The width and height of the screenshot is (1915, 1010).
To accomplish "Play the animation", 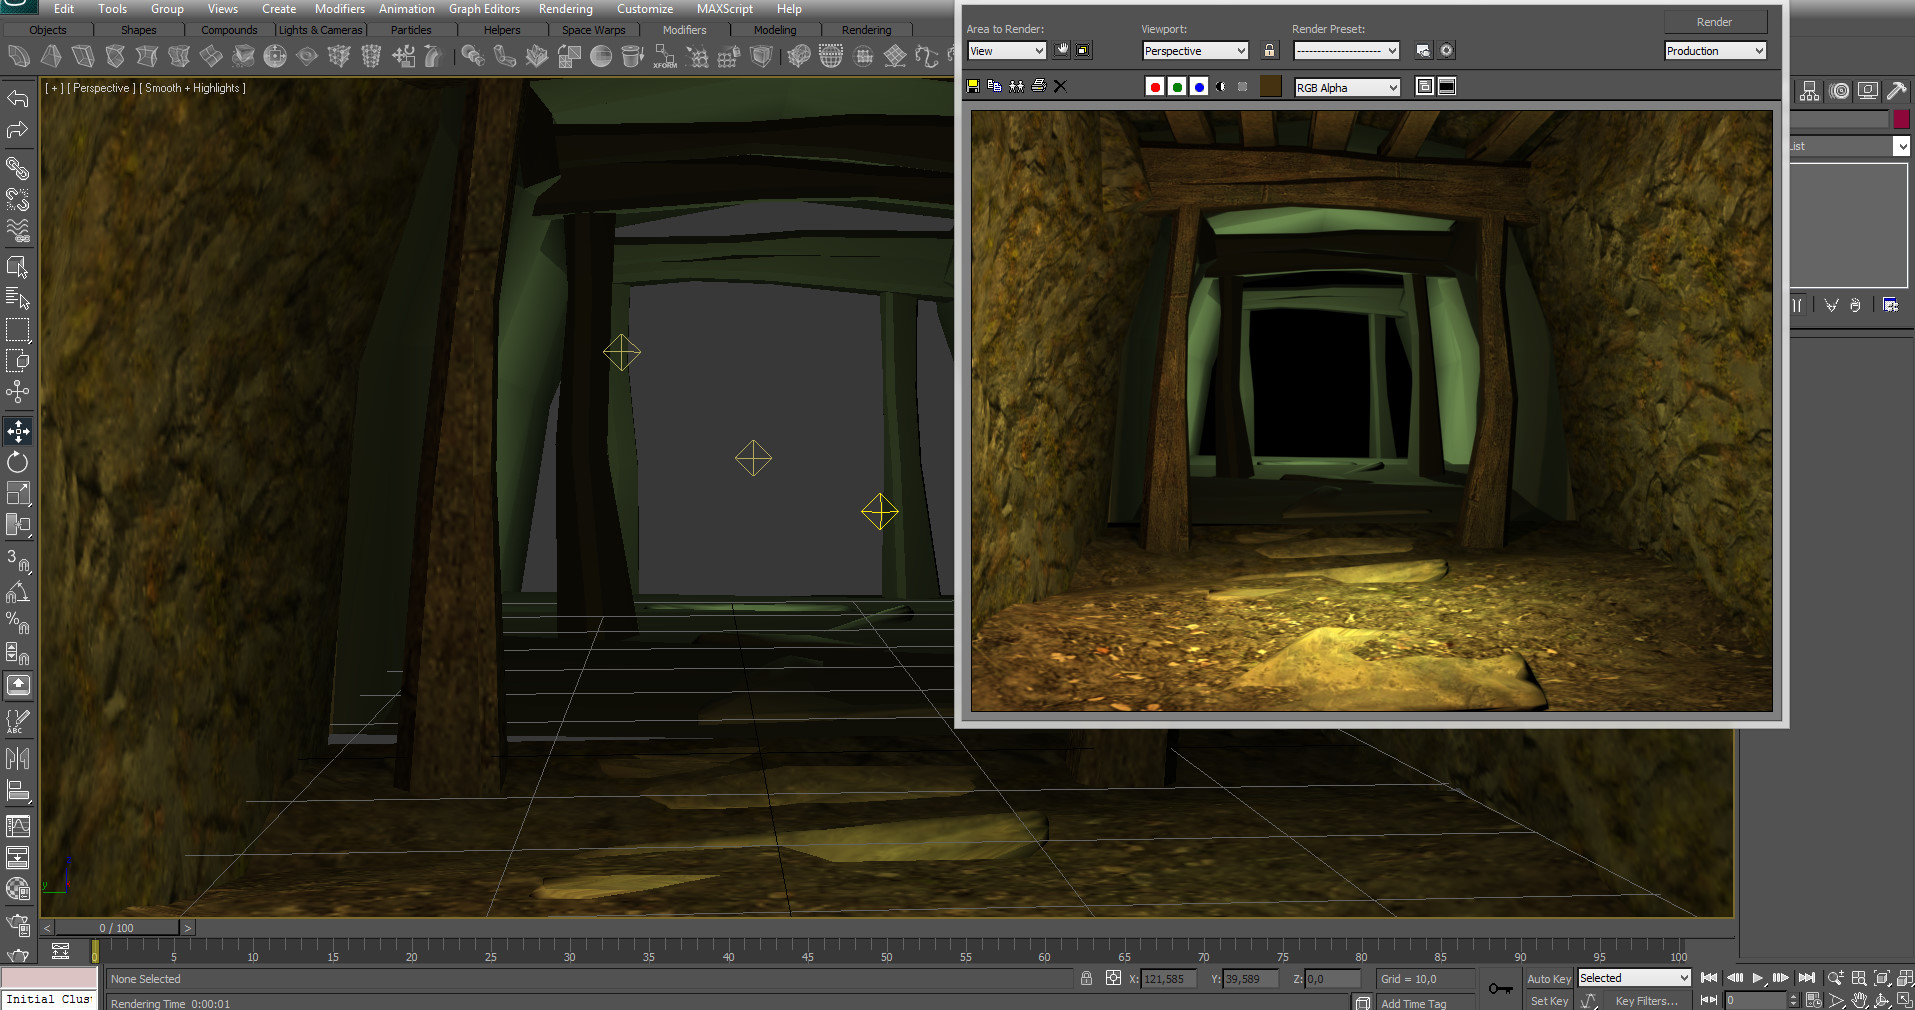I will point(1757,978).
